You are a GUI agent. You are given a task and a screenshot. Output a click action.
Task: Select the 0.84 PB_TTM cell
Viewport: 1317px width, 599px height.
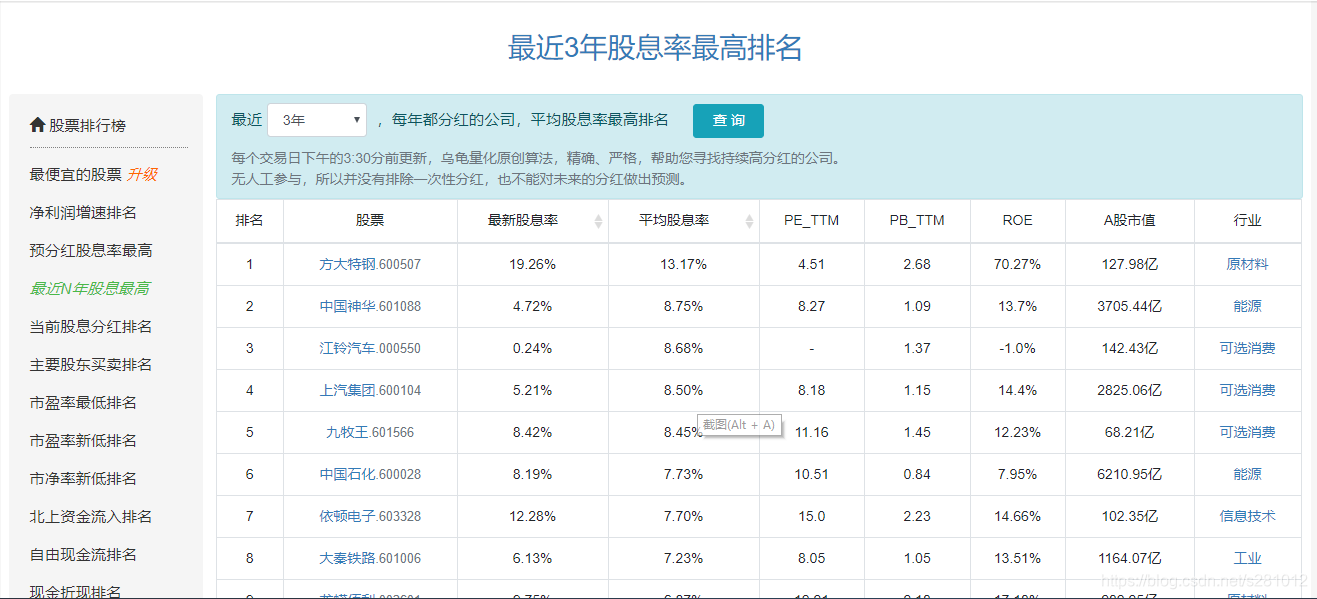pyautogui.click(x=917, y=474)
